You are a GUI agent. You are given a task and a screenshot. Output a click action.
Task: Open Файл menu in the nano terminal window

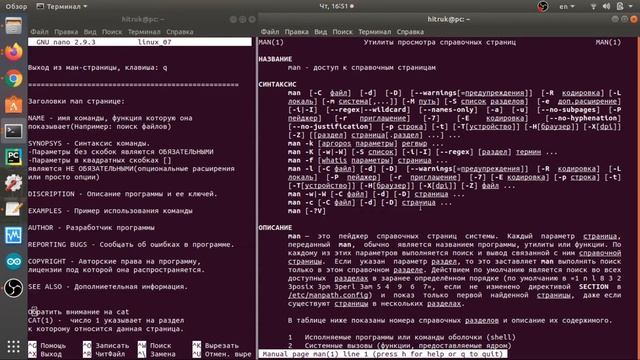[39, 31]
